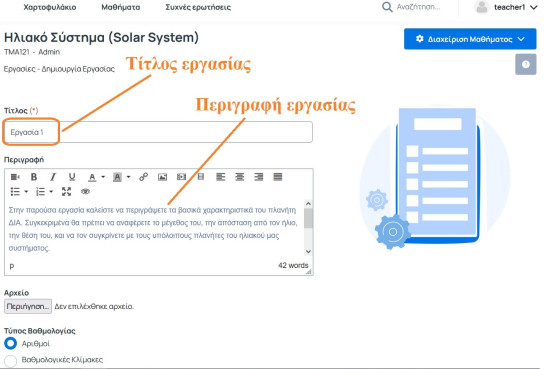Open the text color picker arrow
The image size is (550, 369).
click(103, 177)
